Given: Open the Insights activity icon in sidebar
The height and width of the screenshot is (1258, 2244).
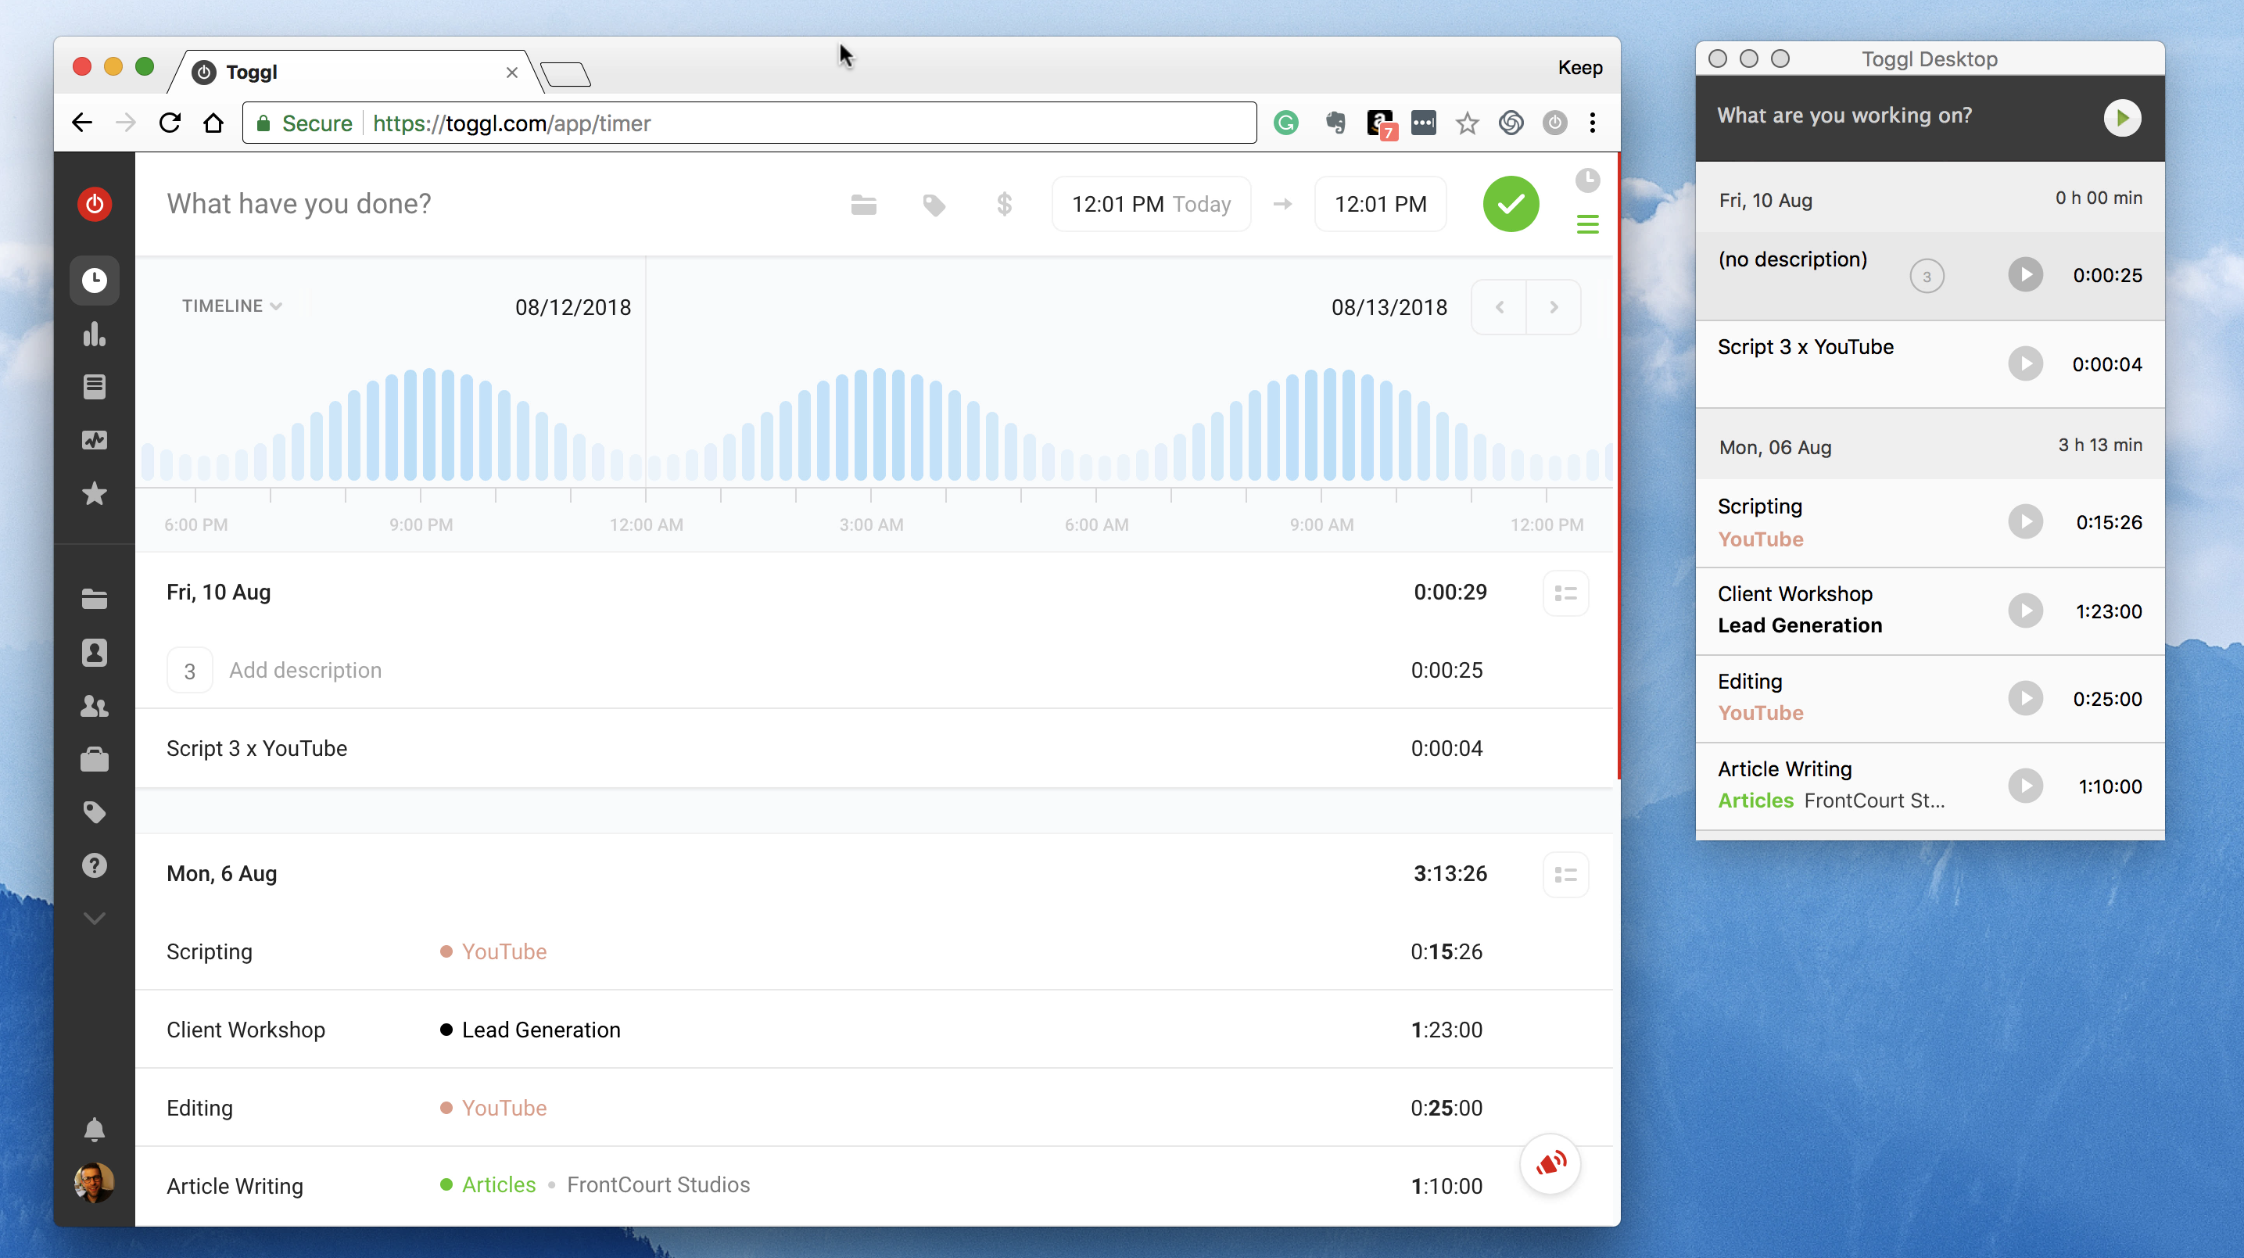Looking at the screenshot, I should (95, 440).
